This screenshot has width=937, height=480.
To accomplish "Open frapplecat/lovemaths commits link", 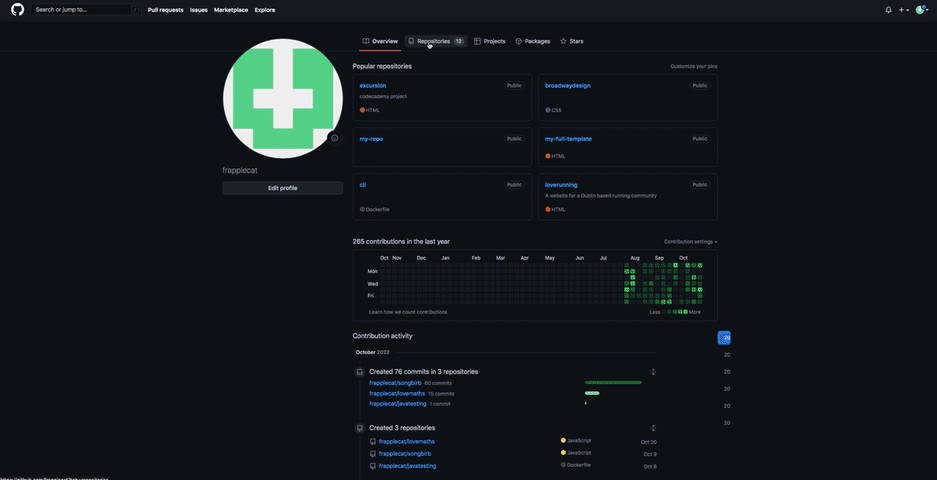I will [397, 393].
